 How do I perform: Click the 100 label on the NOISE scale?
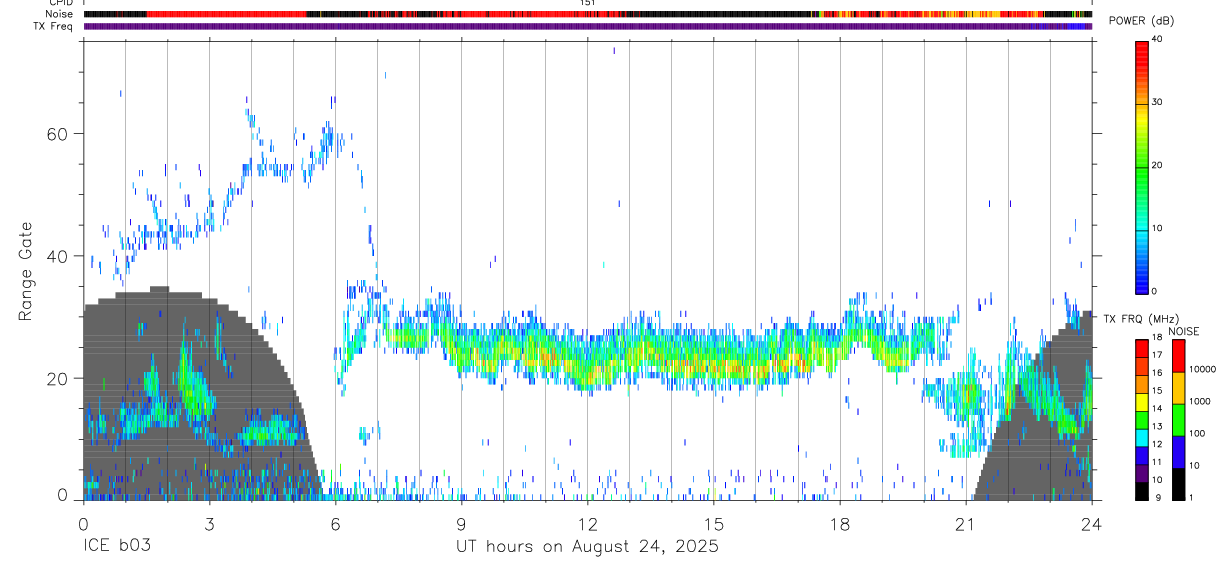point(1196,433)
